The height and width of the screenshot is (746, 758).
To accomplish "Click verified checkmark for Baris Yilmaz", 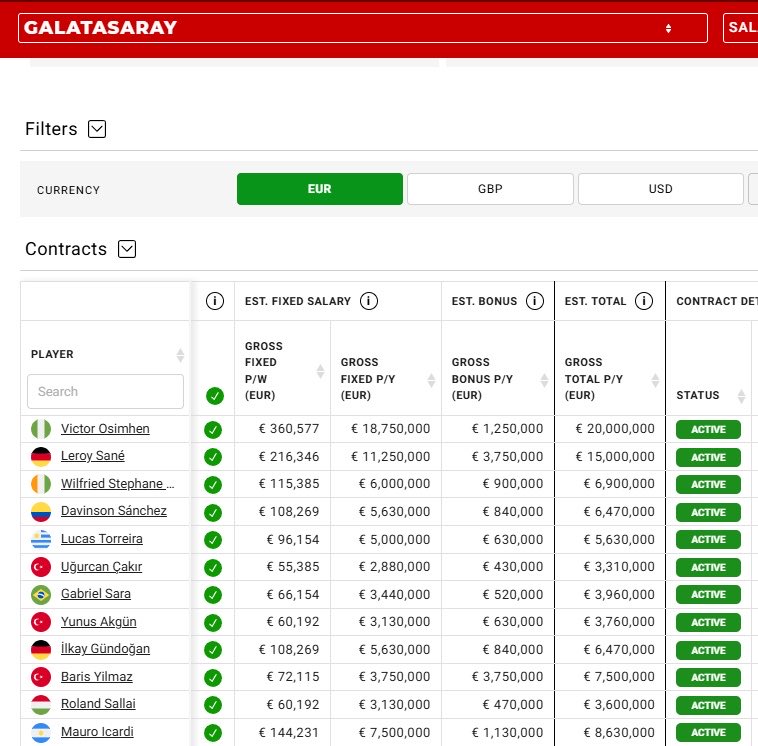I will click(x=213, y=678).
